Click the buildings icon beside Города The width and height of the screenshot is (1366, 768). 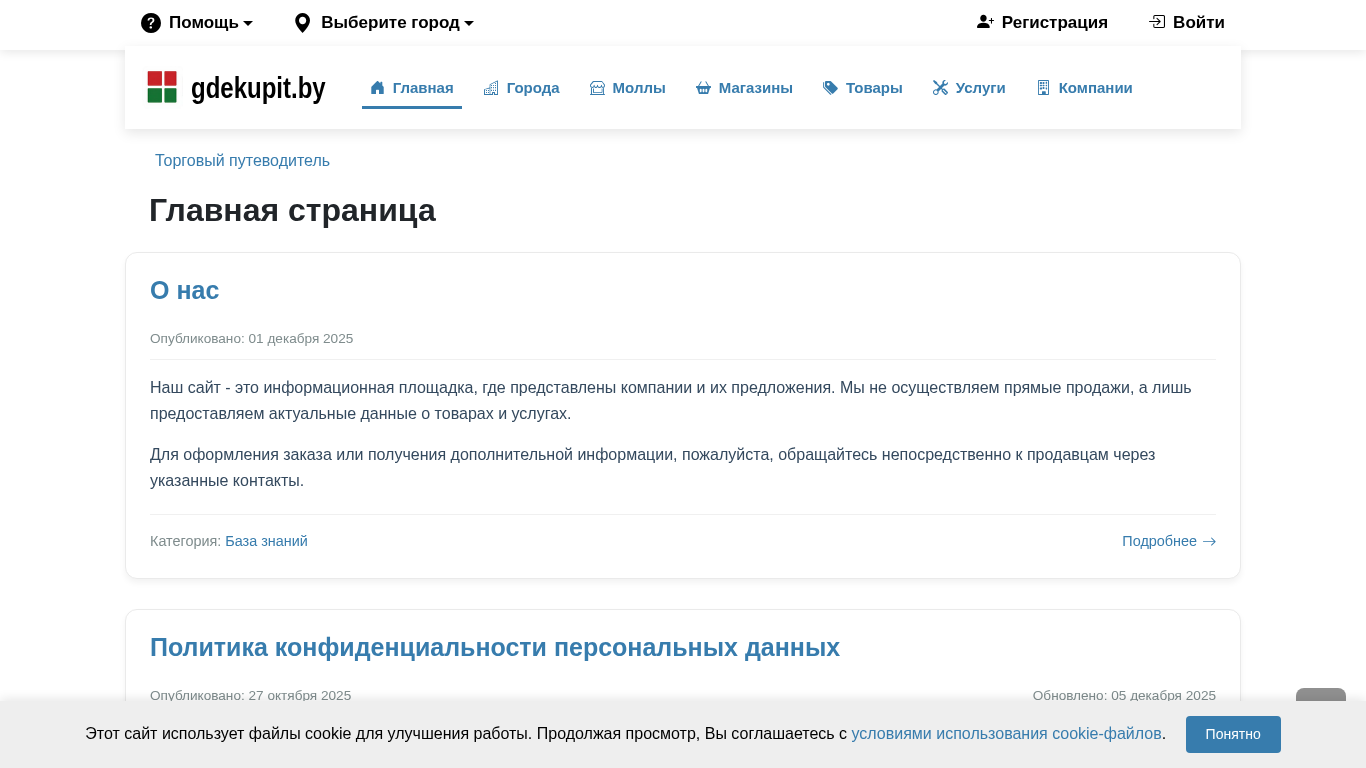click(491, 88)
